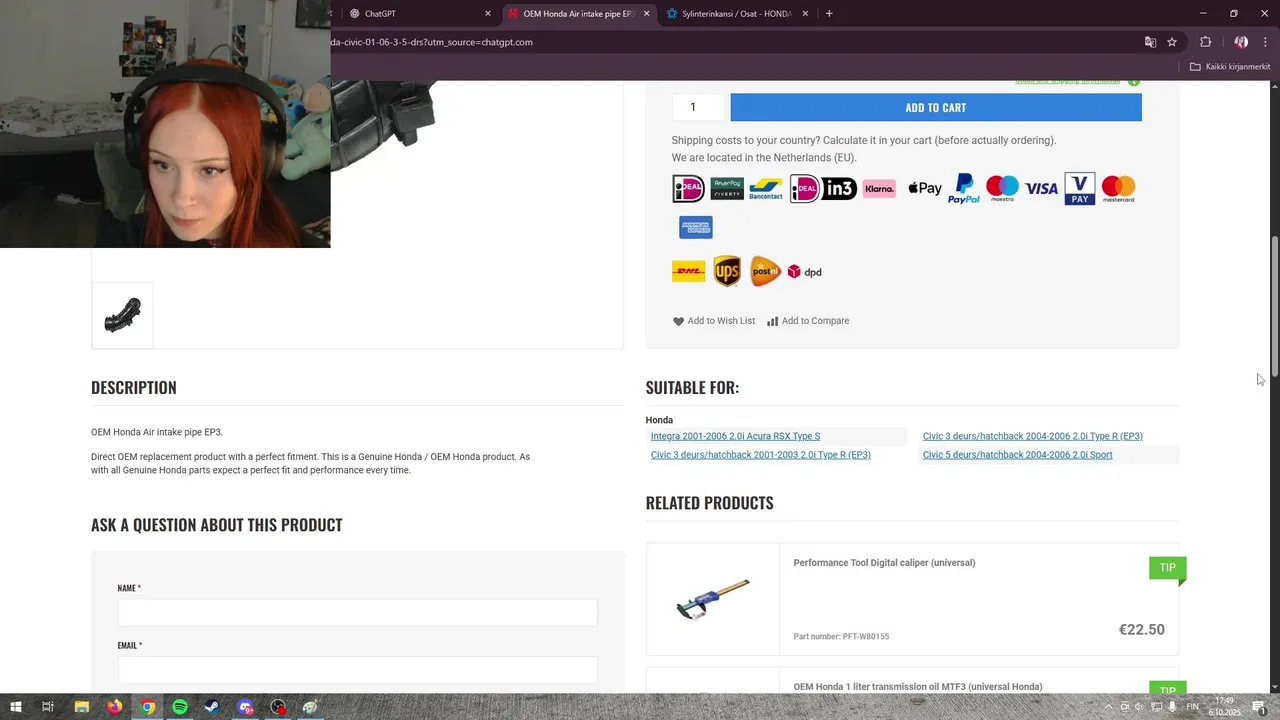This screenshot has width=1280, height=720.
Task: Open Task View on the taskbar
Action: point(47,707)
